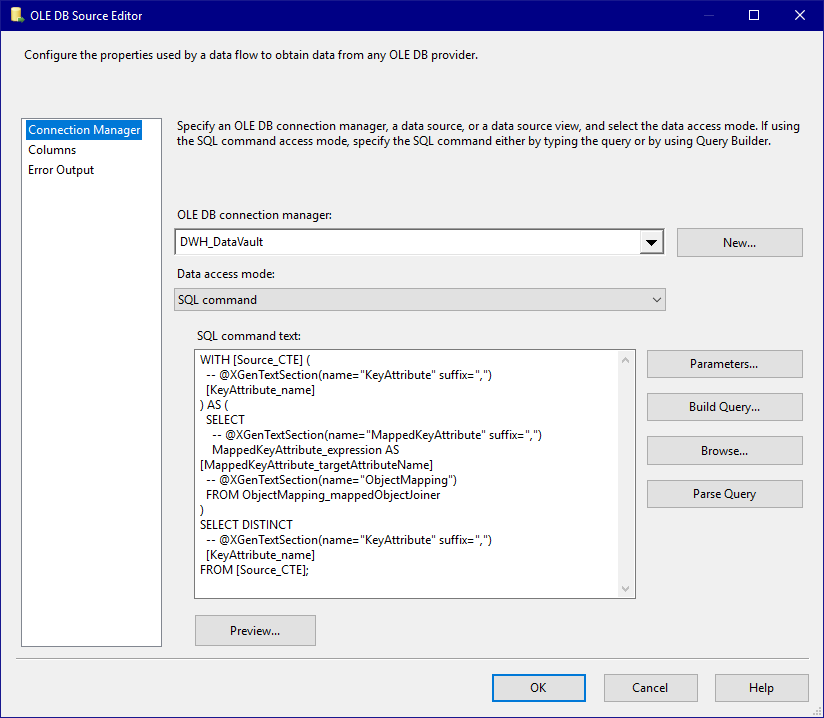Click the Browse... button
Image resolution: width=824 pixels, height=718 pixels.
(724, 450)
